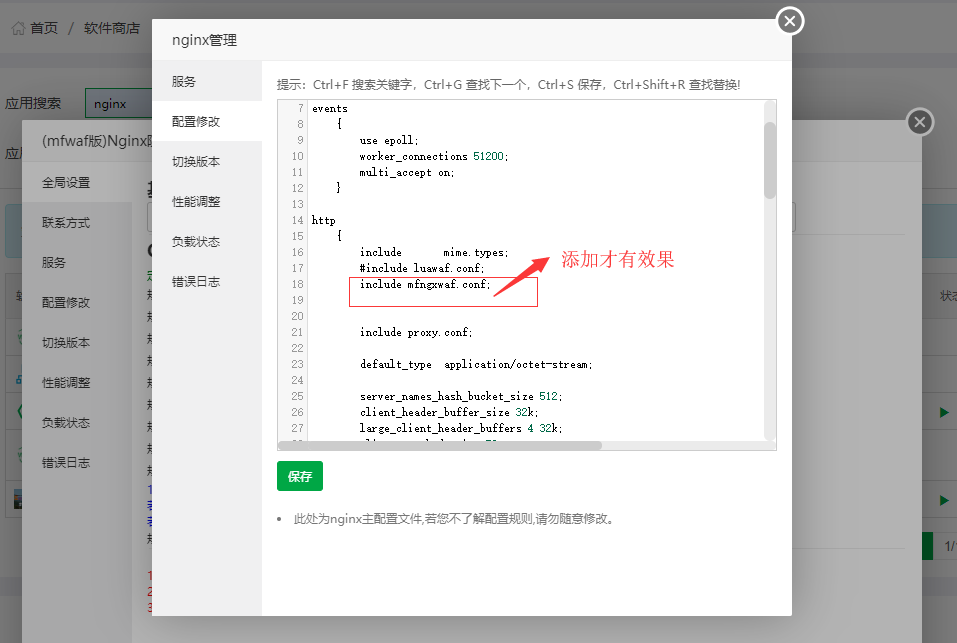Viewport: 957px width, 643px height.
Task: Click worker_connections 51200 line
Action: (x=433, y=157)
